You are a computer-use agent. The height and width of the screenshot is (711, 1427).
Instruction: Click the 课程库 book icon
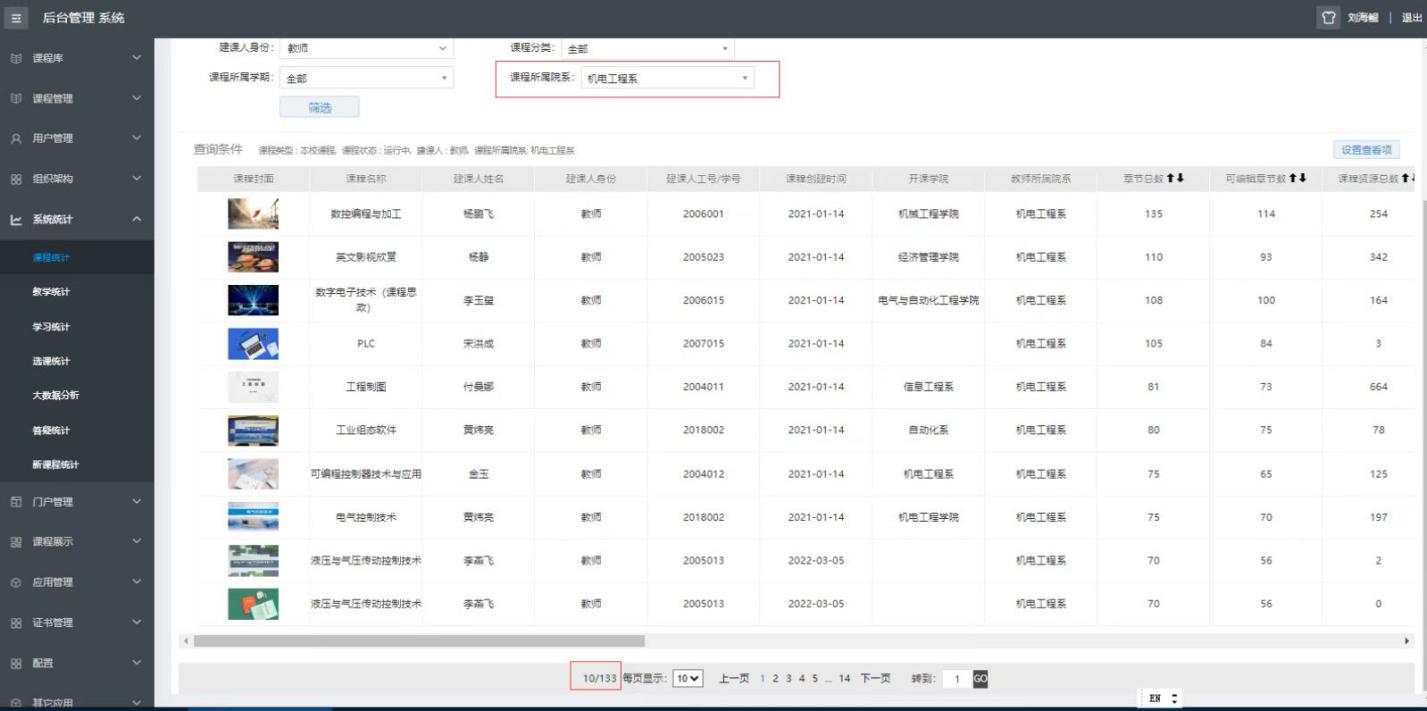16,59
